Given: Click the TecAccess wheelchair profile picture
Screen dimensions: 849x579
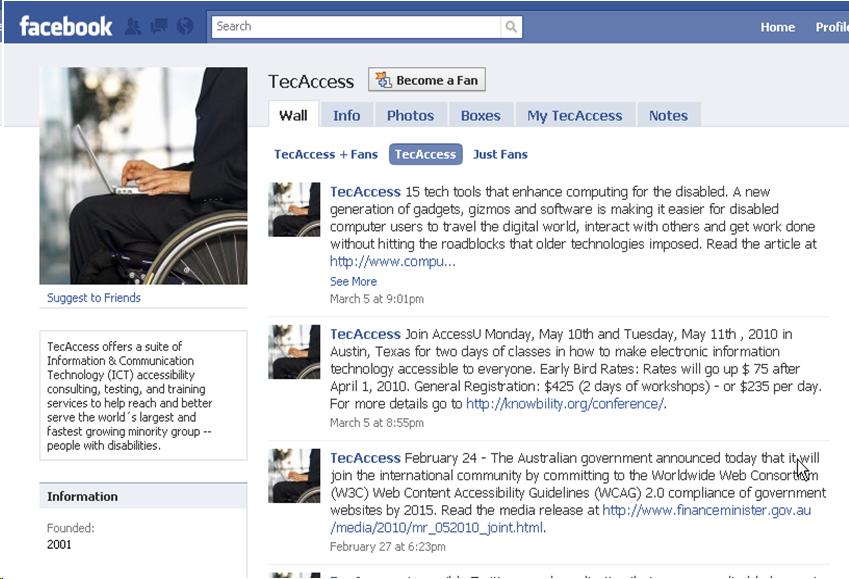Looking at the screenshot, I should click(x=143, y=175).
